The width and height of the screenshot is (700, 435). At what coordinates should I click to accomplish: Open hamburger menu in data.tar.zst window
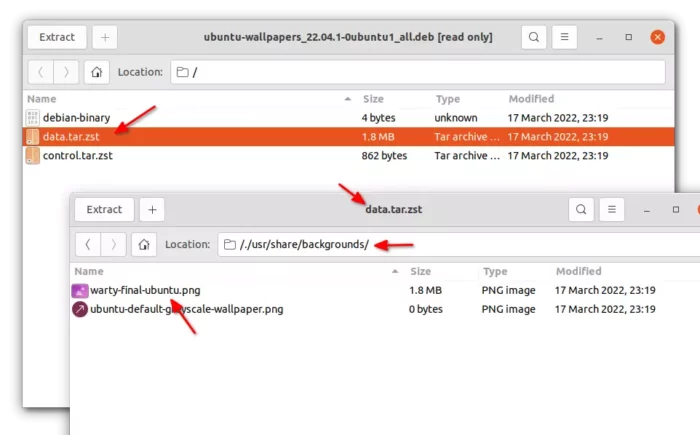click(x=612, y=209)
